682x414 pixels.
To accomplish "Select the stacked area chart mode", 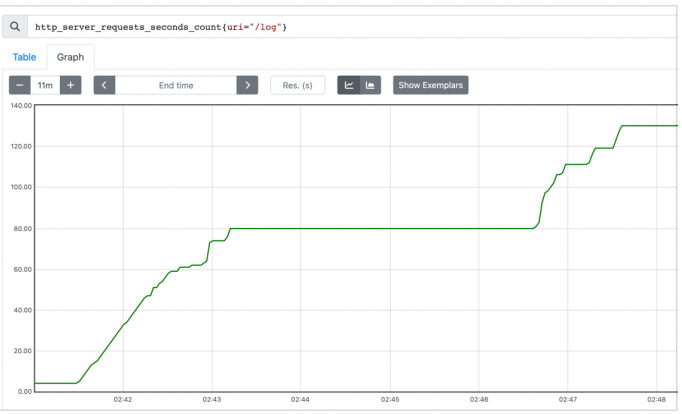I will click(x=370, y=85).
